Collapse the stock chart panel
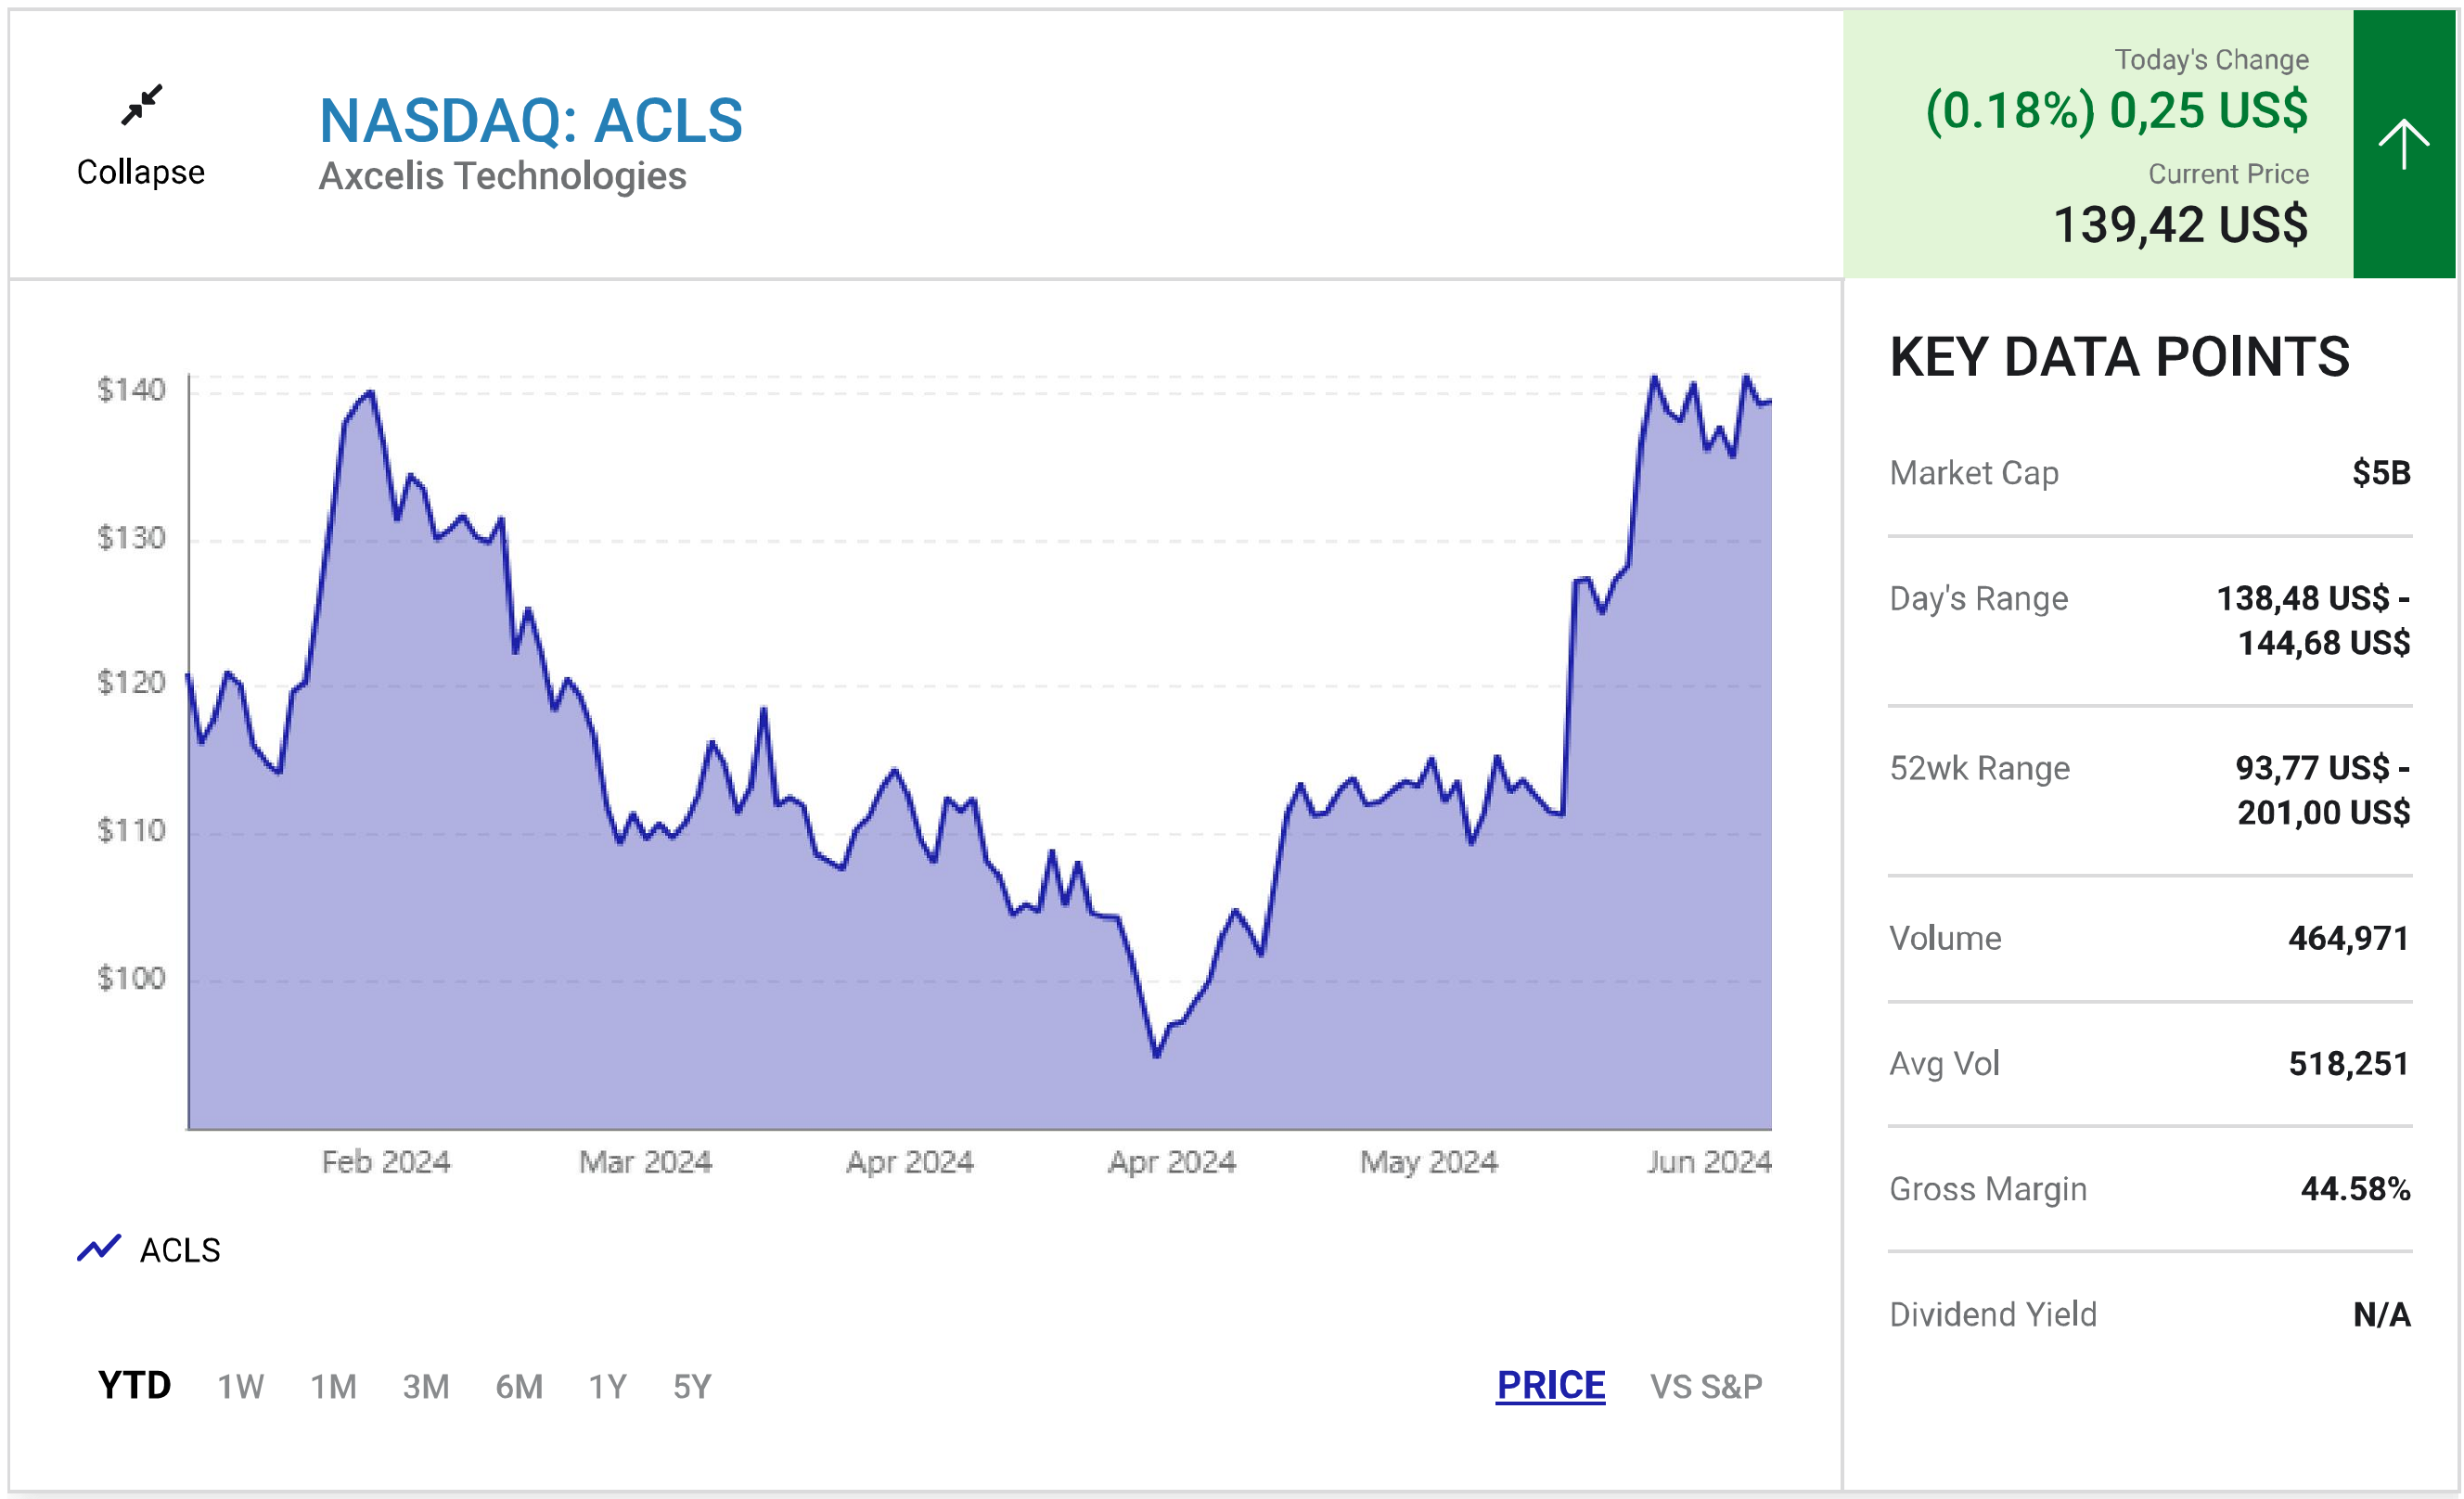The width and height of the screenshot is (2464, 1499). 141,172
